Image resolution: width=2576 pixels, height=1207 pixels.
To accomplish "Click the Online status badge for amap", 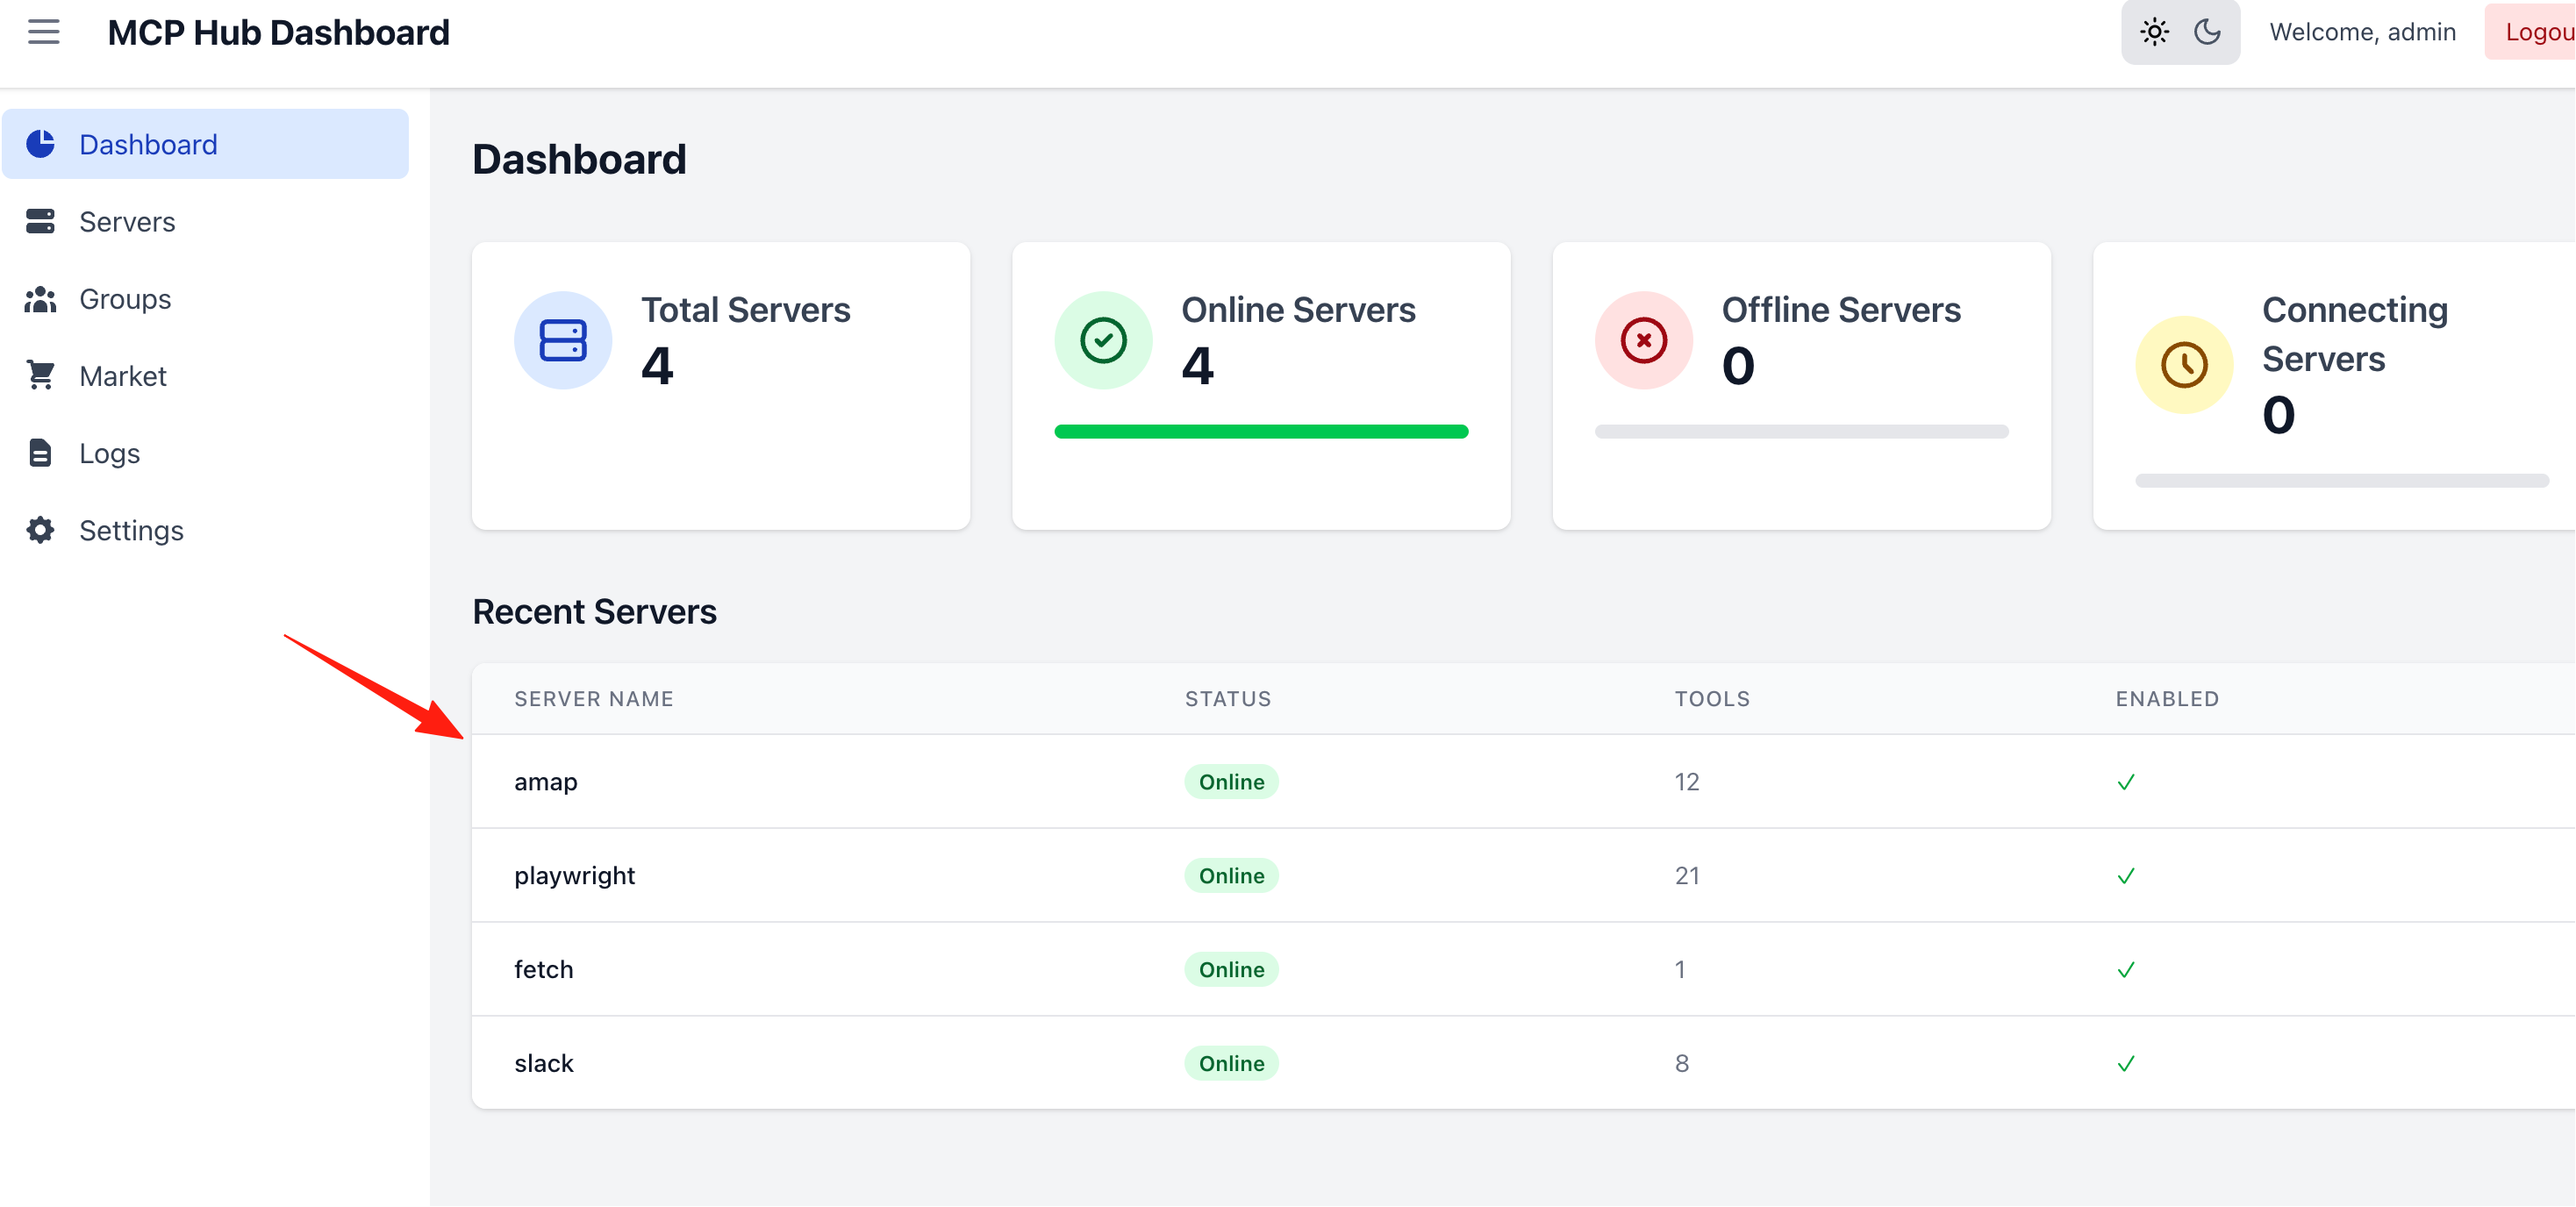I will pyautogui.click(x=1231, y=782).
